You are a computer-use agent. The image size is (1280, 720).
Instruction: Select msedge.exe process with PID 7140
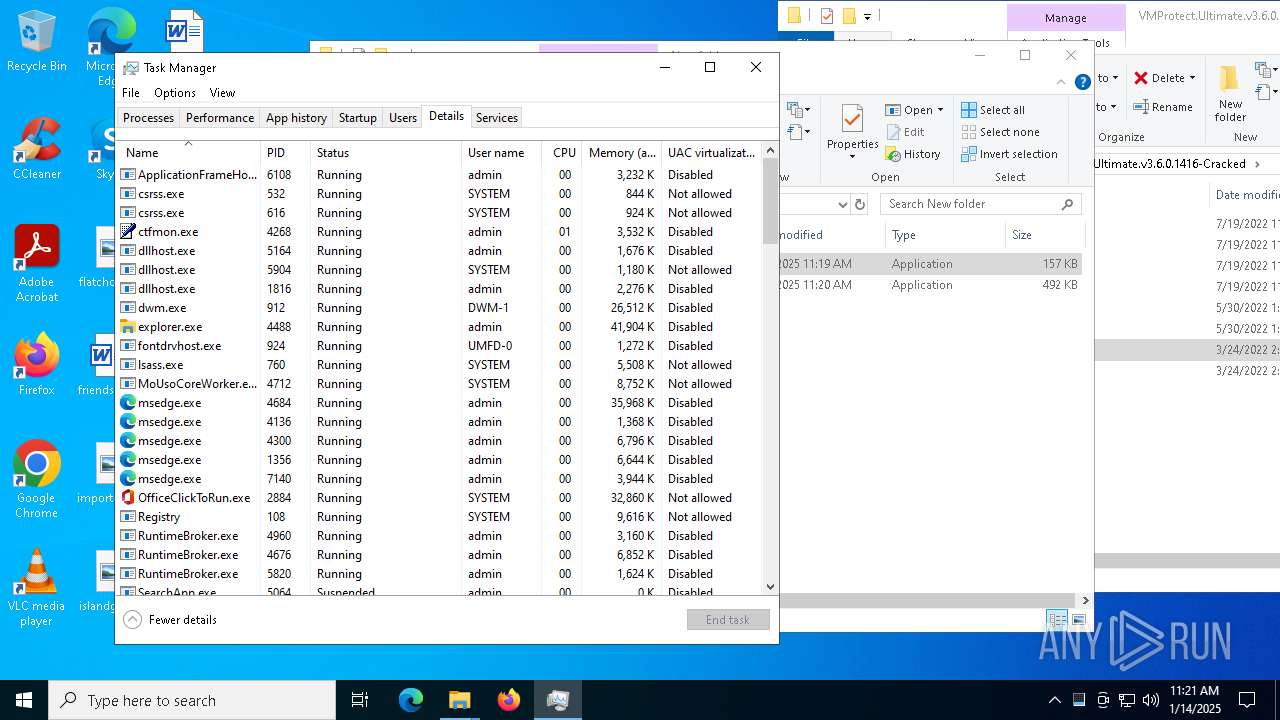tap(440, 479)
